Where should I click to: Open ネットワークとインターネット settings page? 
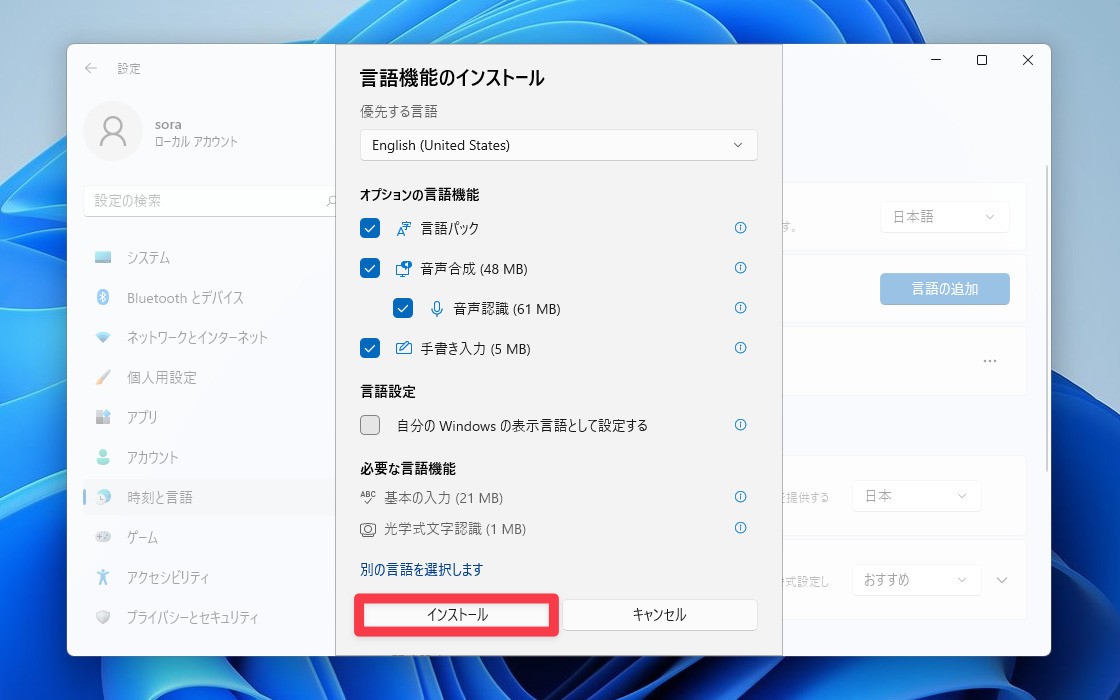(209, 337)
